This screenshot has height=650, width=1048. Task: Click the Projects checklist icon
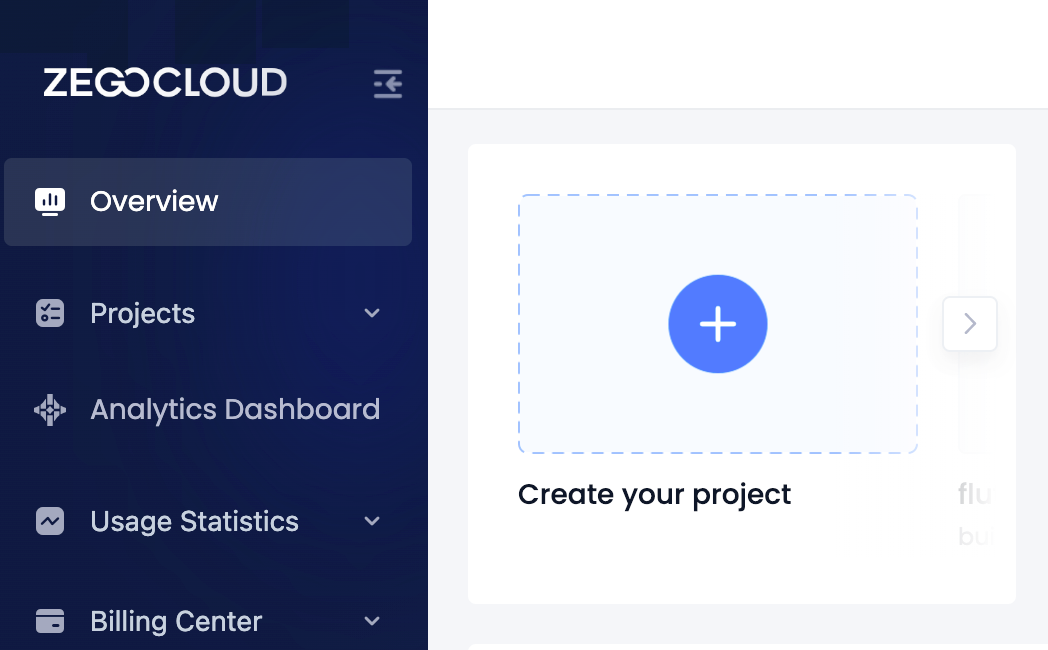(x=50, y=313)
